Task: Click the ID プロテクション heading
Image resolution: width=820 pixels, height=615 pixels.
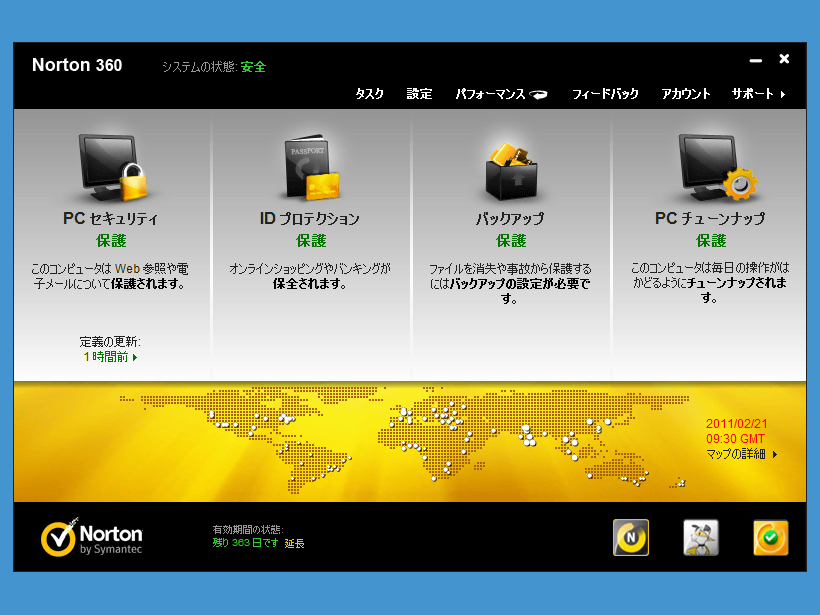Action: point(310,218)
